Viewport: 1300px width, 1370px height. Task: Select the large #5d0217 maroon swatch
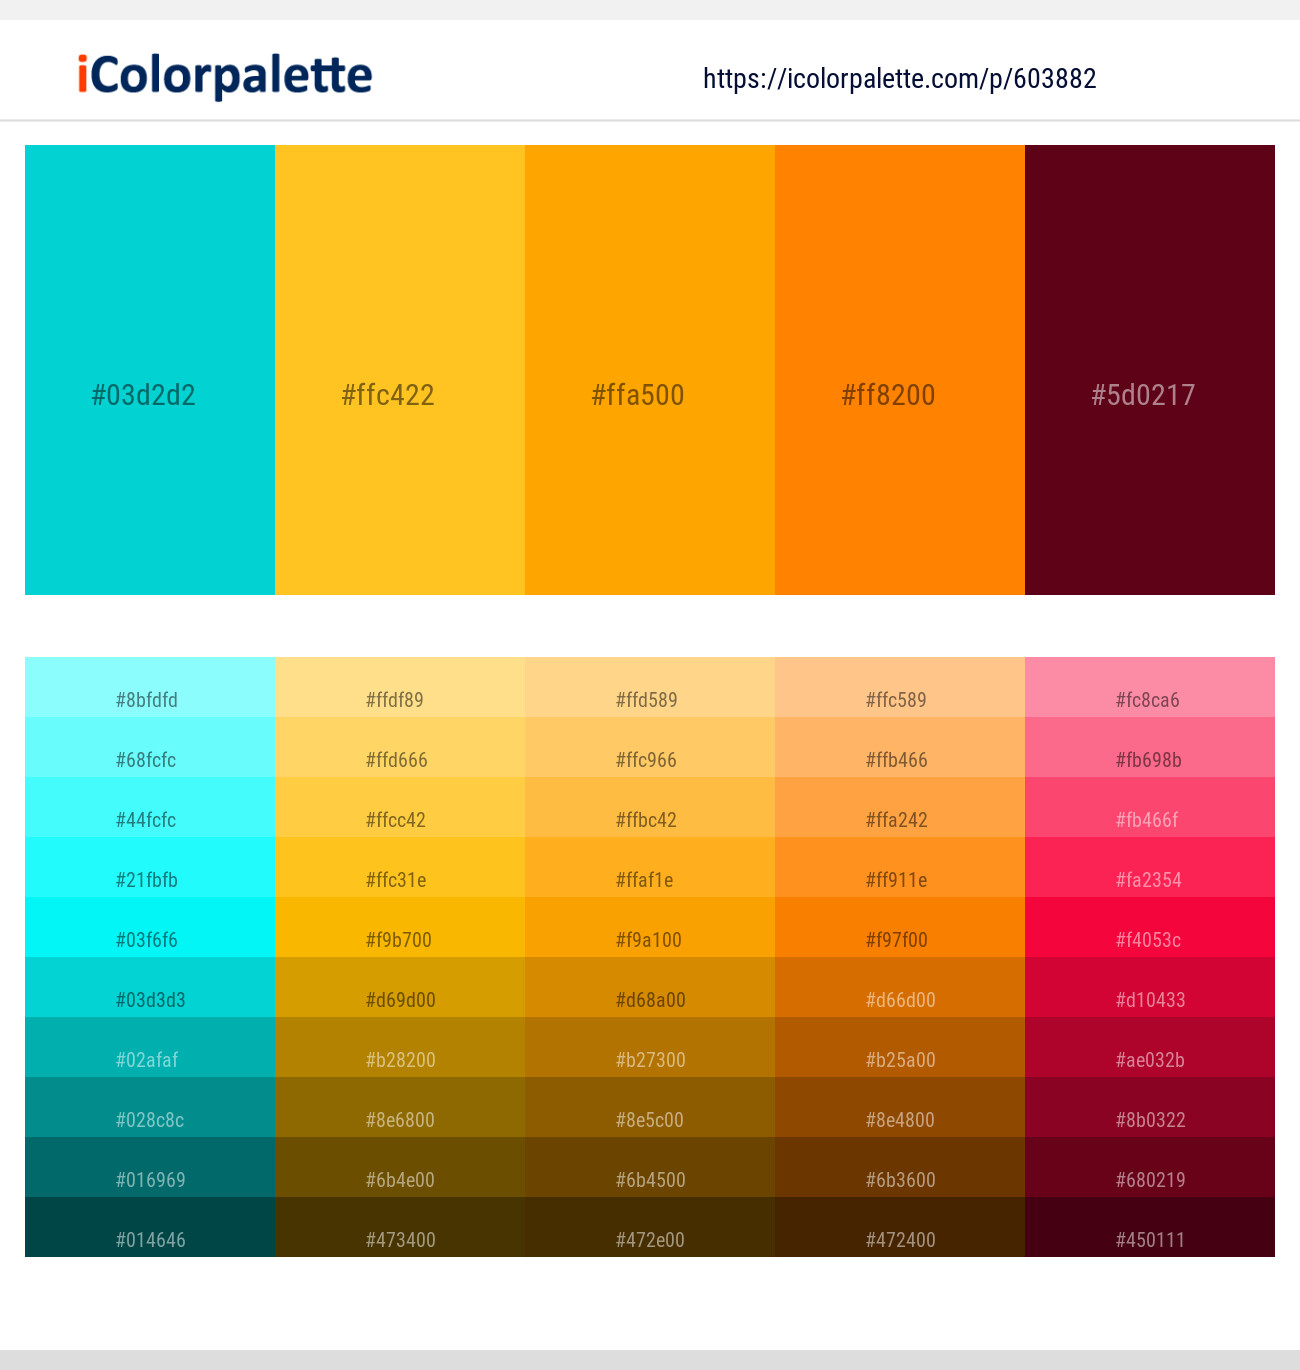[x=1150, y=370]
